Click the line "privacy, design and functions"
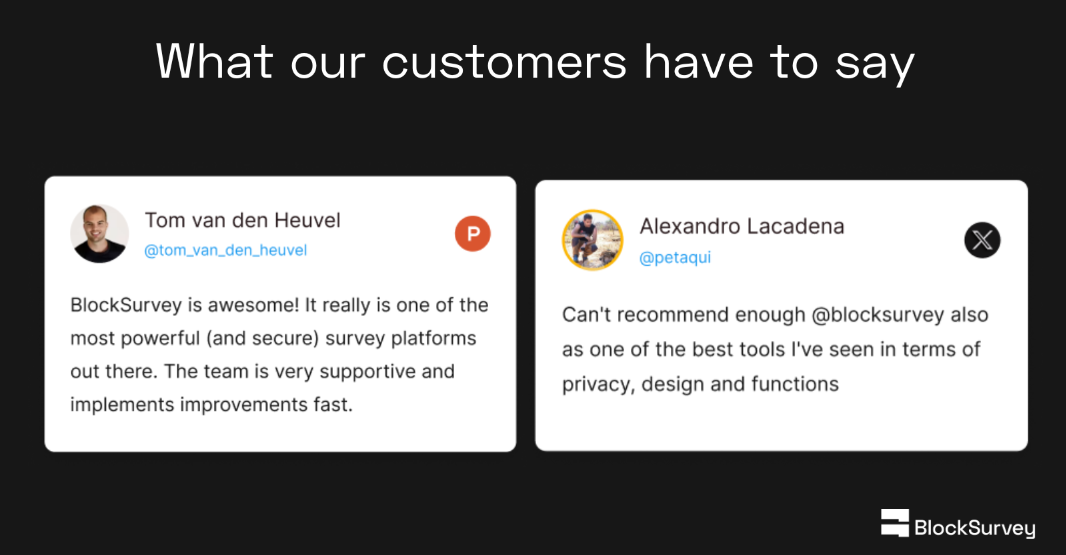Image resolution: width=1066 pixels, height=555 pixels. 700,384
